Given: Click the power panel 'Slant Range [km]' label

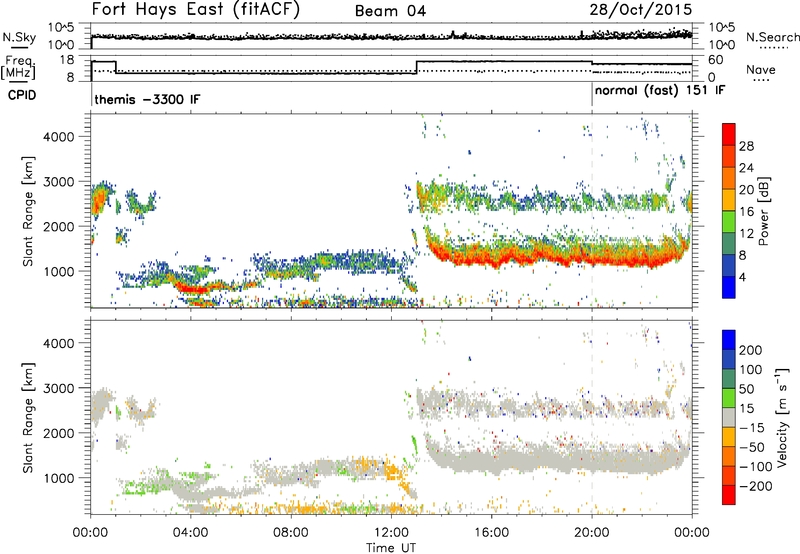Looking at the screenshot, I should pos(28,211).
